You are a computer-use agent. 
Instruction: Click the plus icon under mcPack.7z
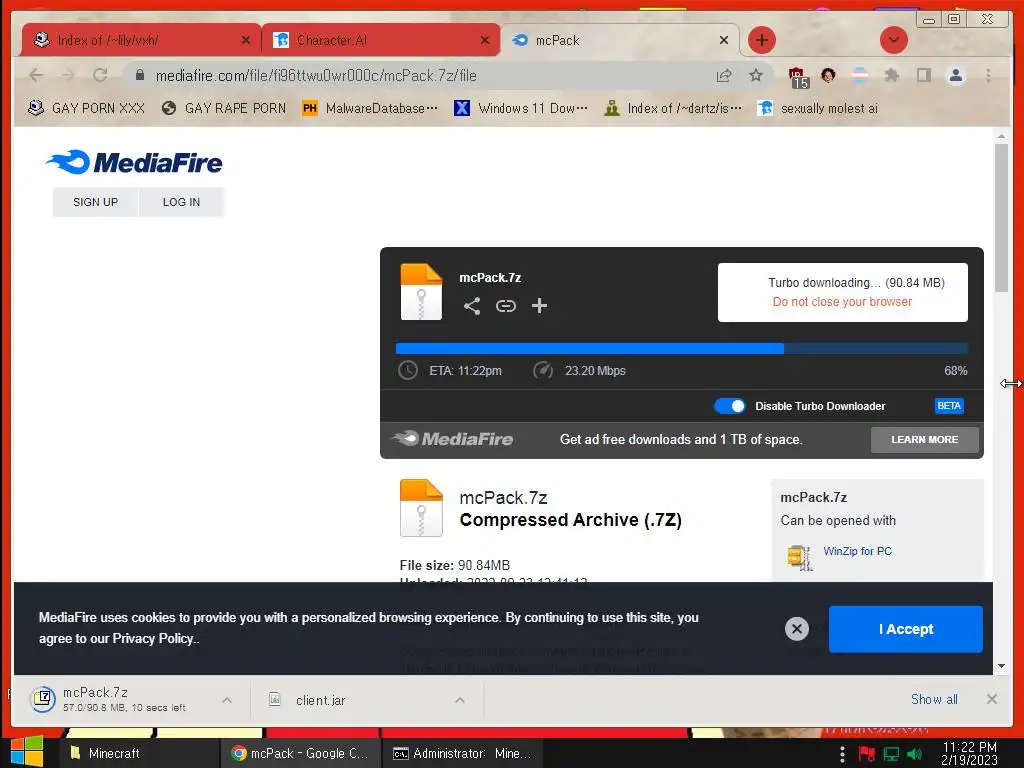pyautogui.click(x=539, y=306)
